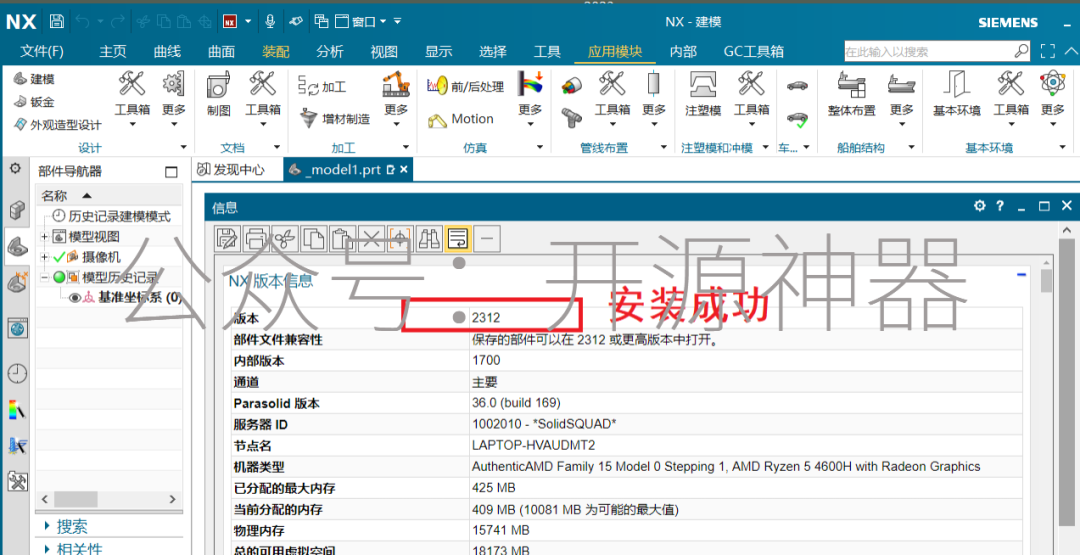Click 更多 button in 设计 group

(x=174, y=100)
